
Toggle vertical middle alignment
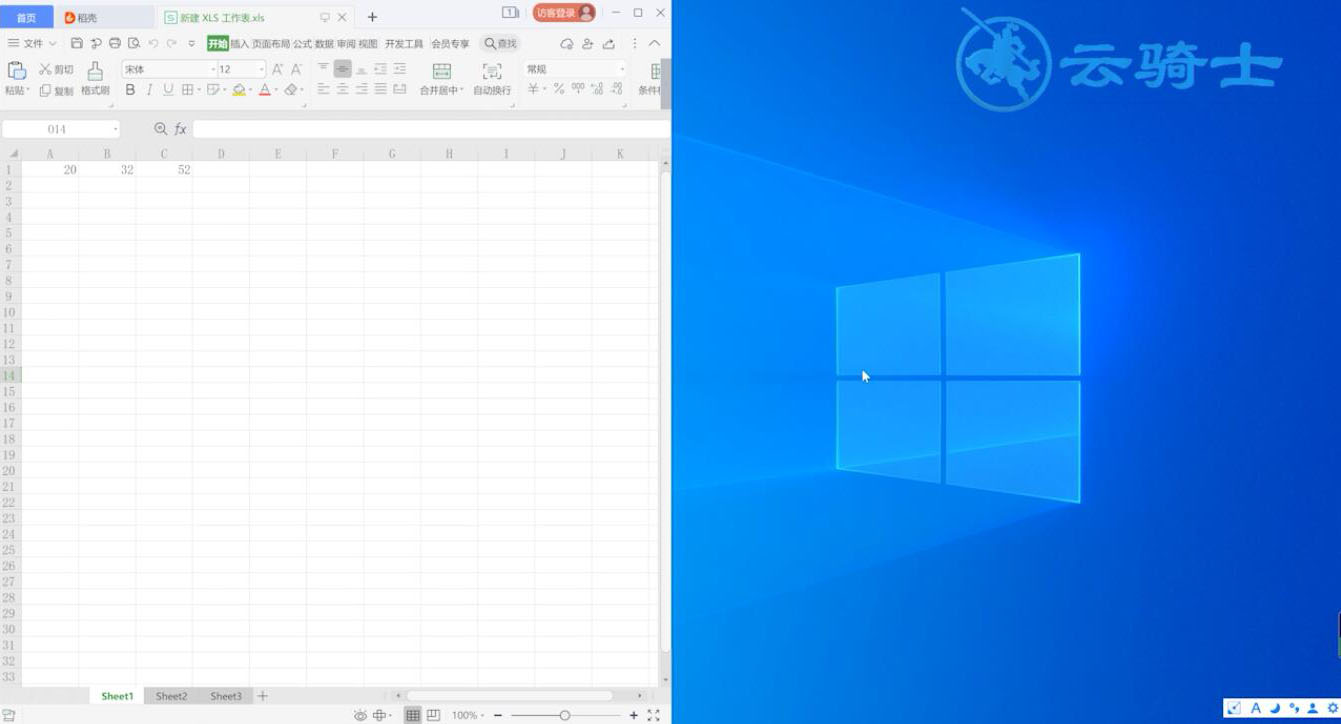[343, 69]
